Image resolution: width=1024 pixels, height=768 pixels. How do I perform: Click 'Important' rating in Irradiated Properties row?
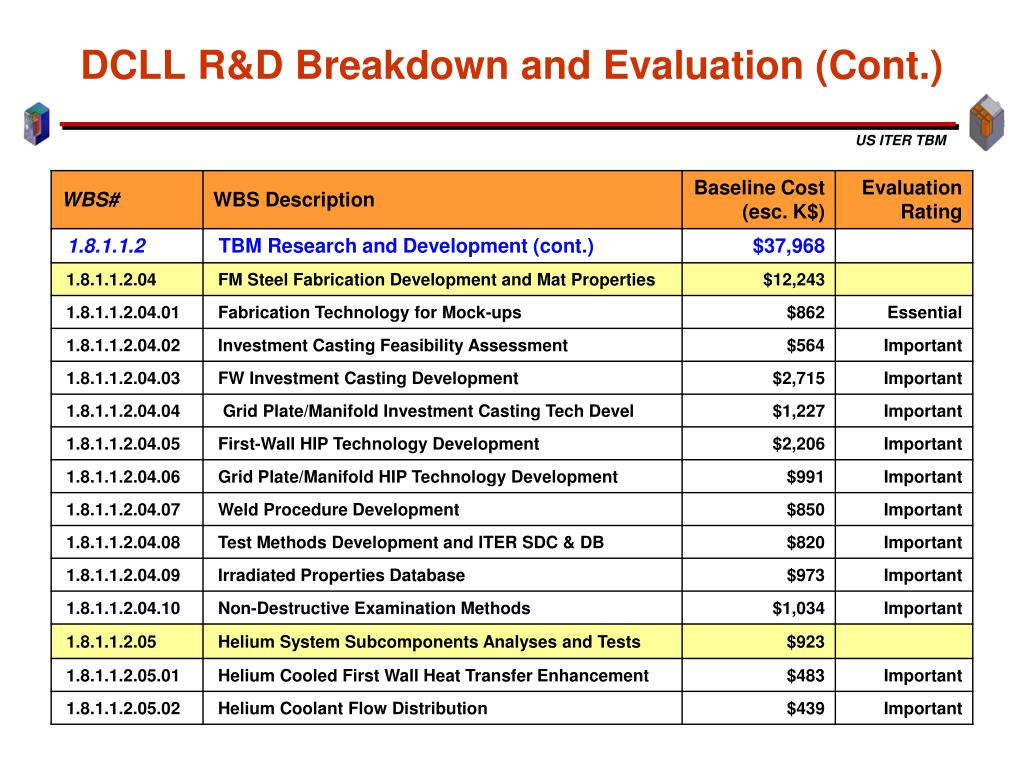click(923, 575)
